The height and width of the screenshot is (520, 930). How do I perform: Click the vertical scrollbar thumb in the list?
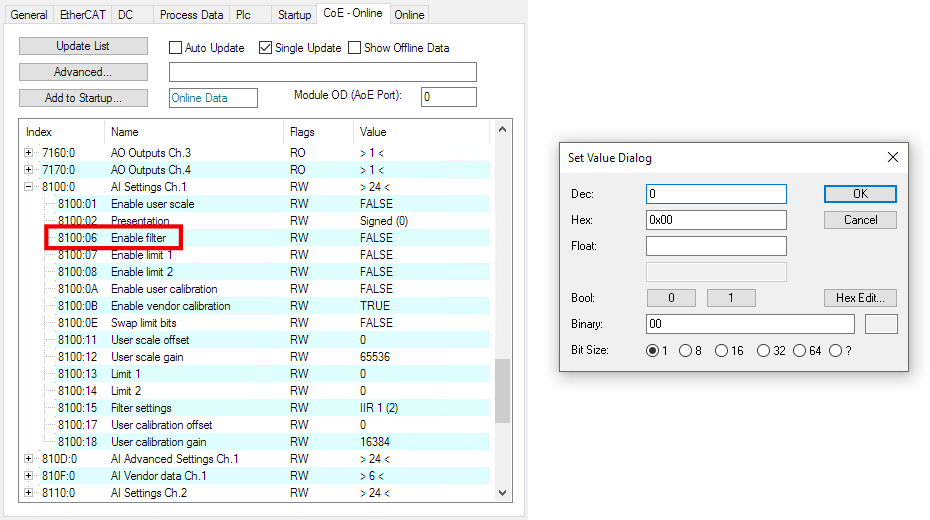[x=502, y=391]
